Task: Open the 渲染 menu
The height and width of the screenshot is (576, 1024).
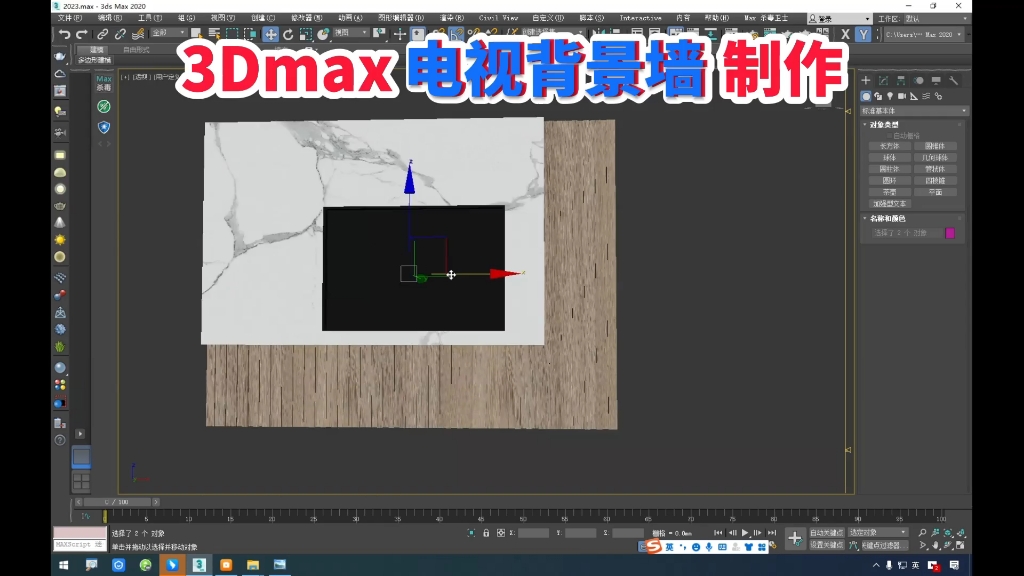Action: (452, 17)
